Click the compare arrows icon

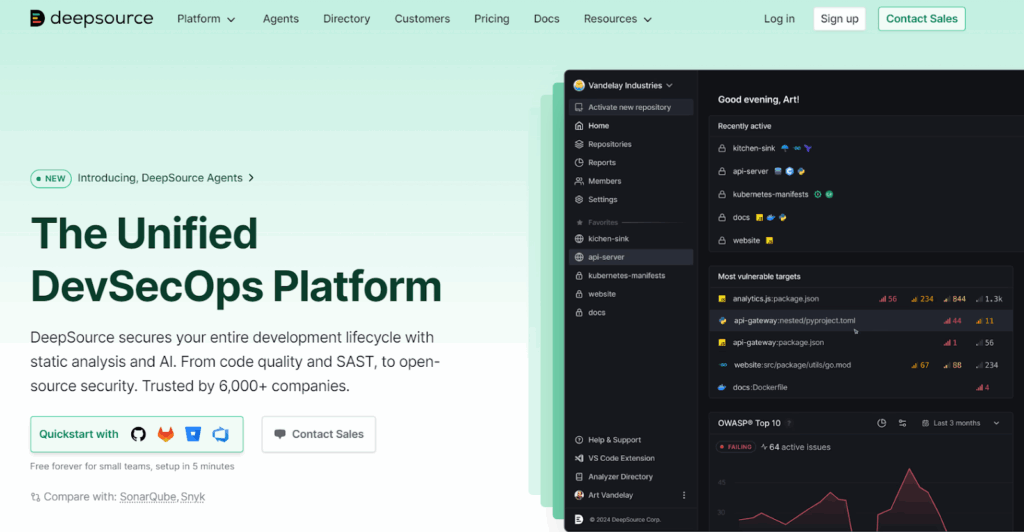(35, 497)
